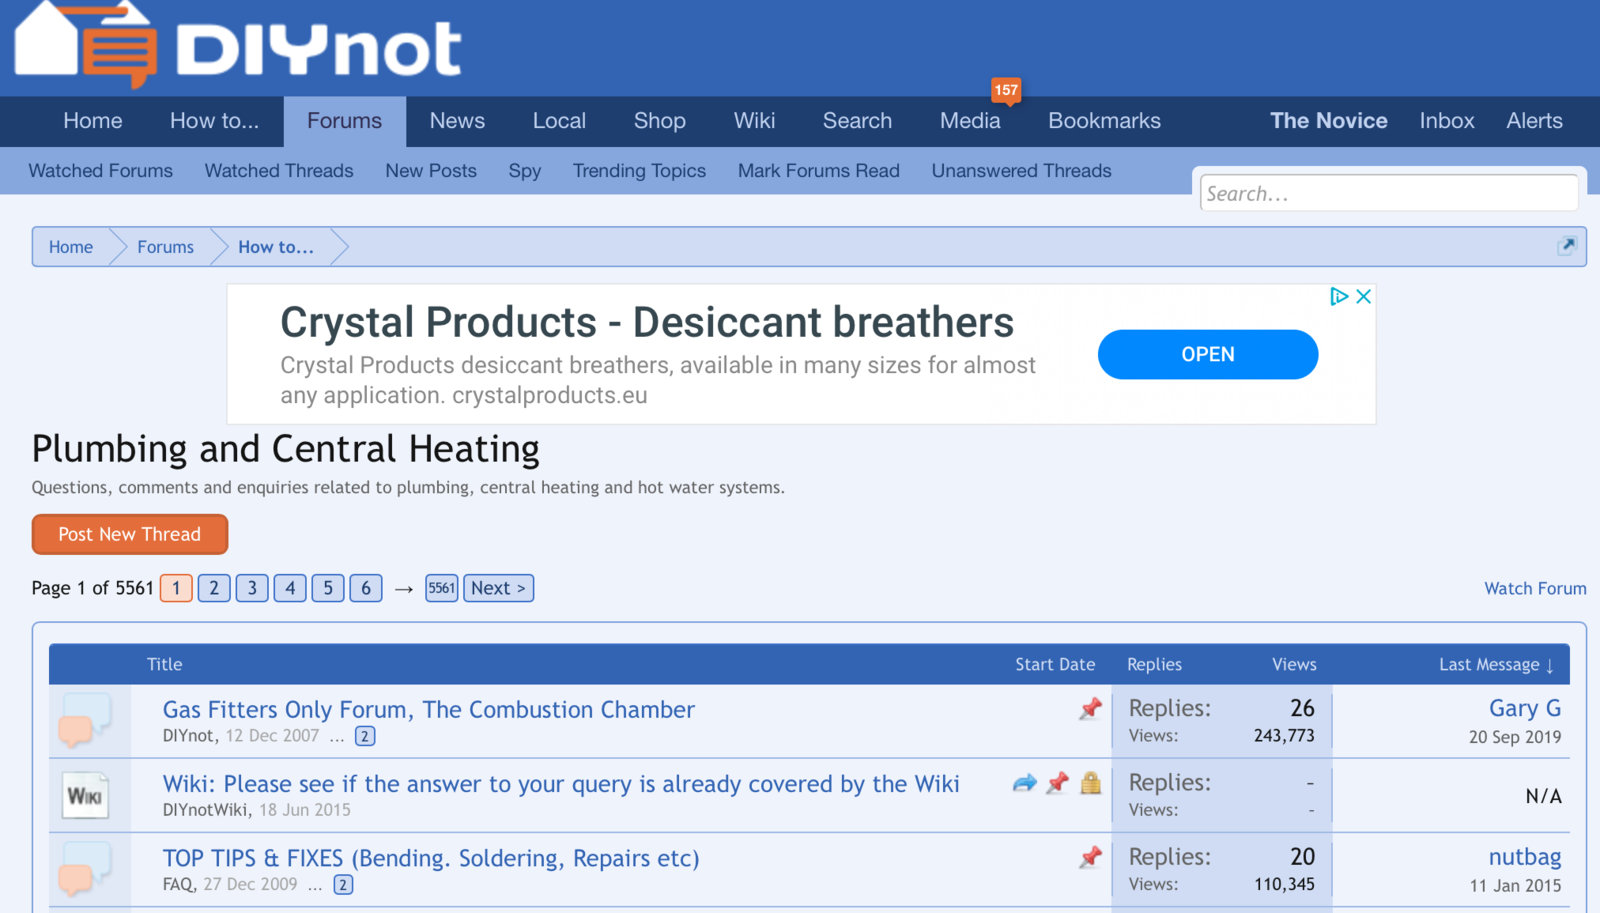Open the Watch Forum link
Screen dimensions: 1600x913
1534,588
